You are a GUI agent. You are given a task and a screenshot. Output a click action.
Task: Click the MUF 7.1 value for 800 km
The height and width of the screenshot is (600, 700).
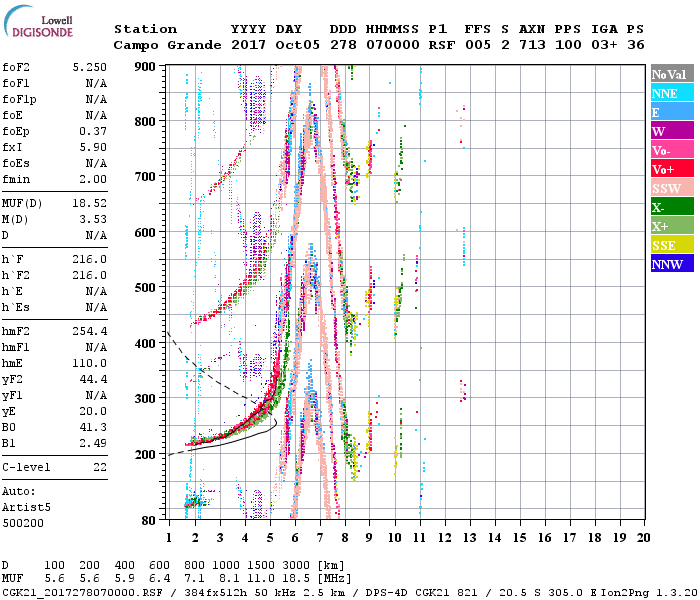pyautogui.click(x=194, y=579)
